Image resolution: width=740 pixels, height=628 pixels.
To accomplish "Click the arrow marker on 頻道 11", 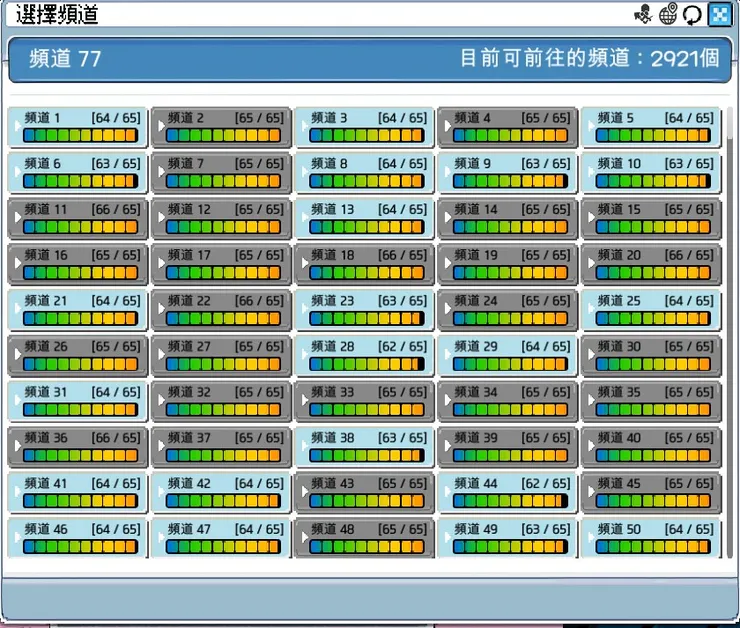I will (x=18, y=217).
